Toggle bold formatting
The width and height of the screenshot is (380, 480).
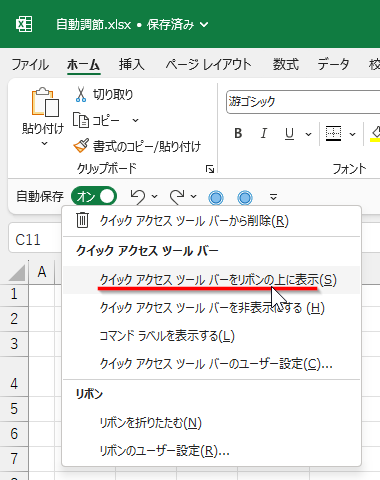coord(238,134)
